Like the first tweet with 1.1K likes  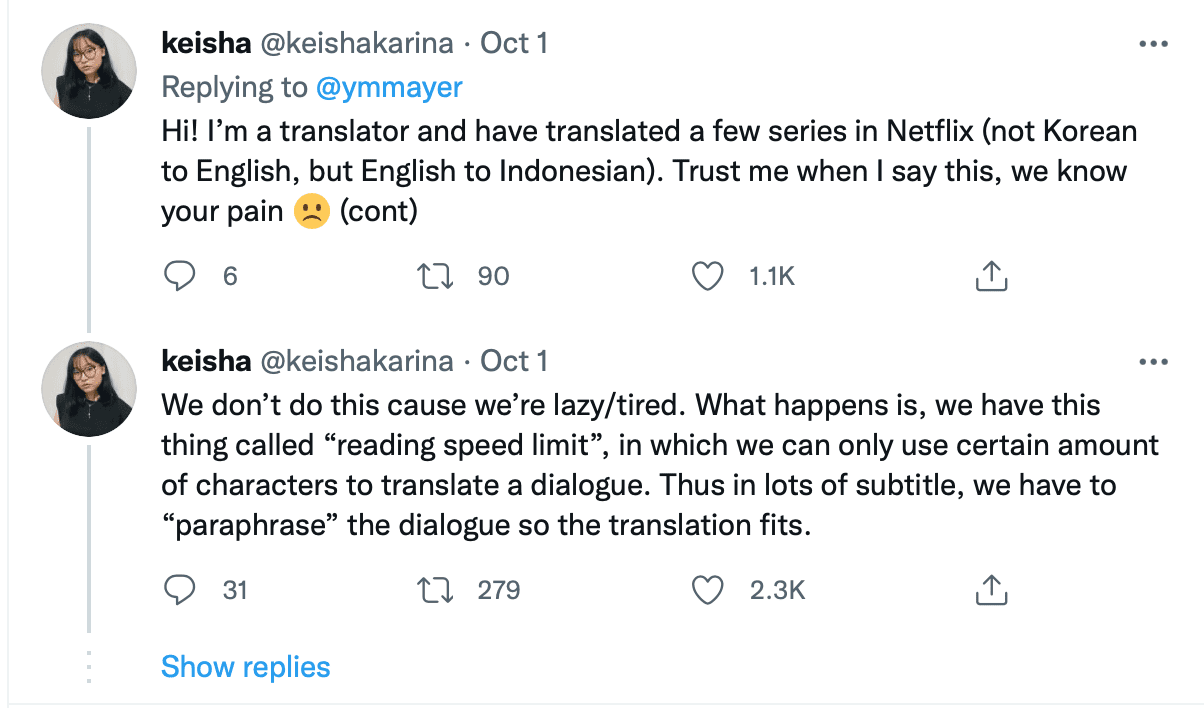coord(708,276)
